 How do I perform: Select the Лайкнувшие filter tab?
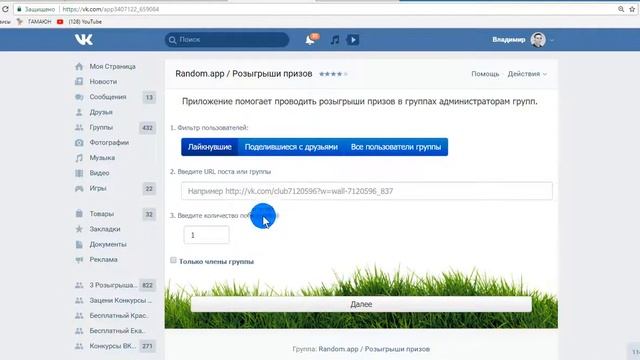(210, 147)
